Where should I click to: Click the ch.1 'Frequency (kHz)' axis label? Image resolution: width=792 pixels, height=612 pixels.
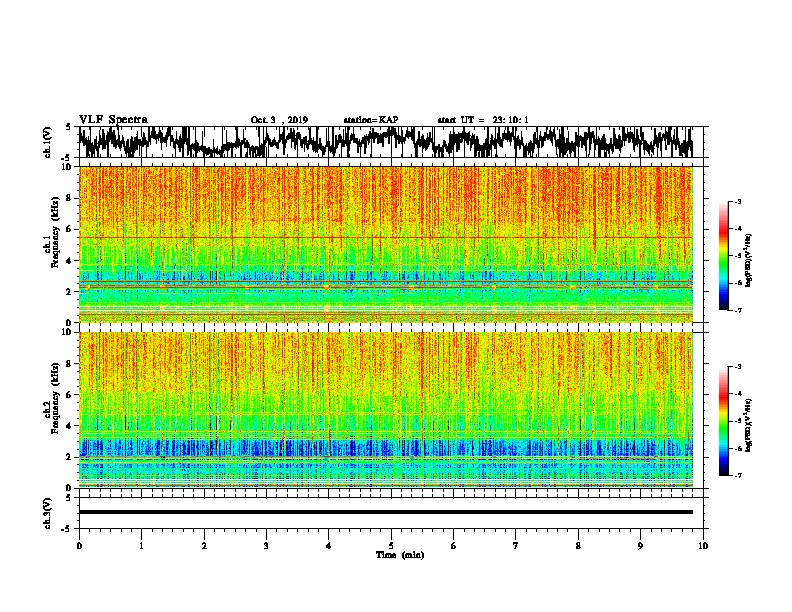[x=55, y=233]
